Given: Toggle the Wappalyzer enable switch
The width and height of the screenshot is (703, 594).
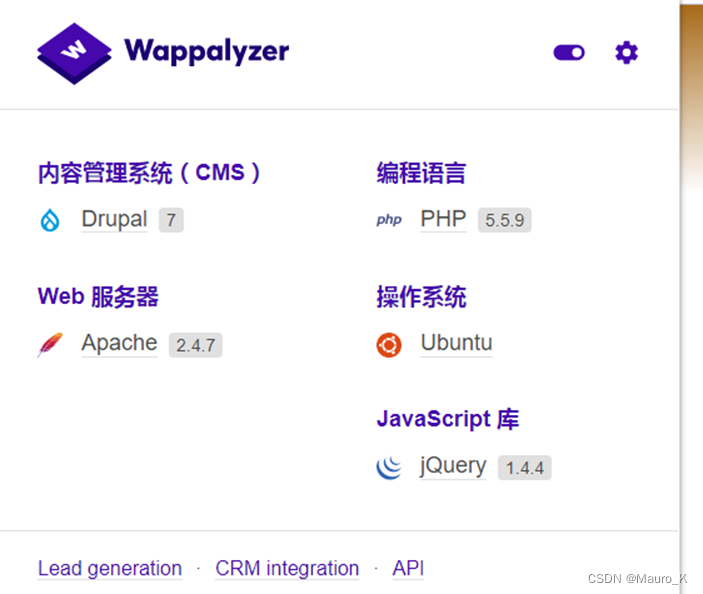Looking at the screenshot, I should click(569, 52).
